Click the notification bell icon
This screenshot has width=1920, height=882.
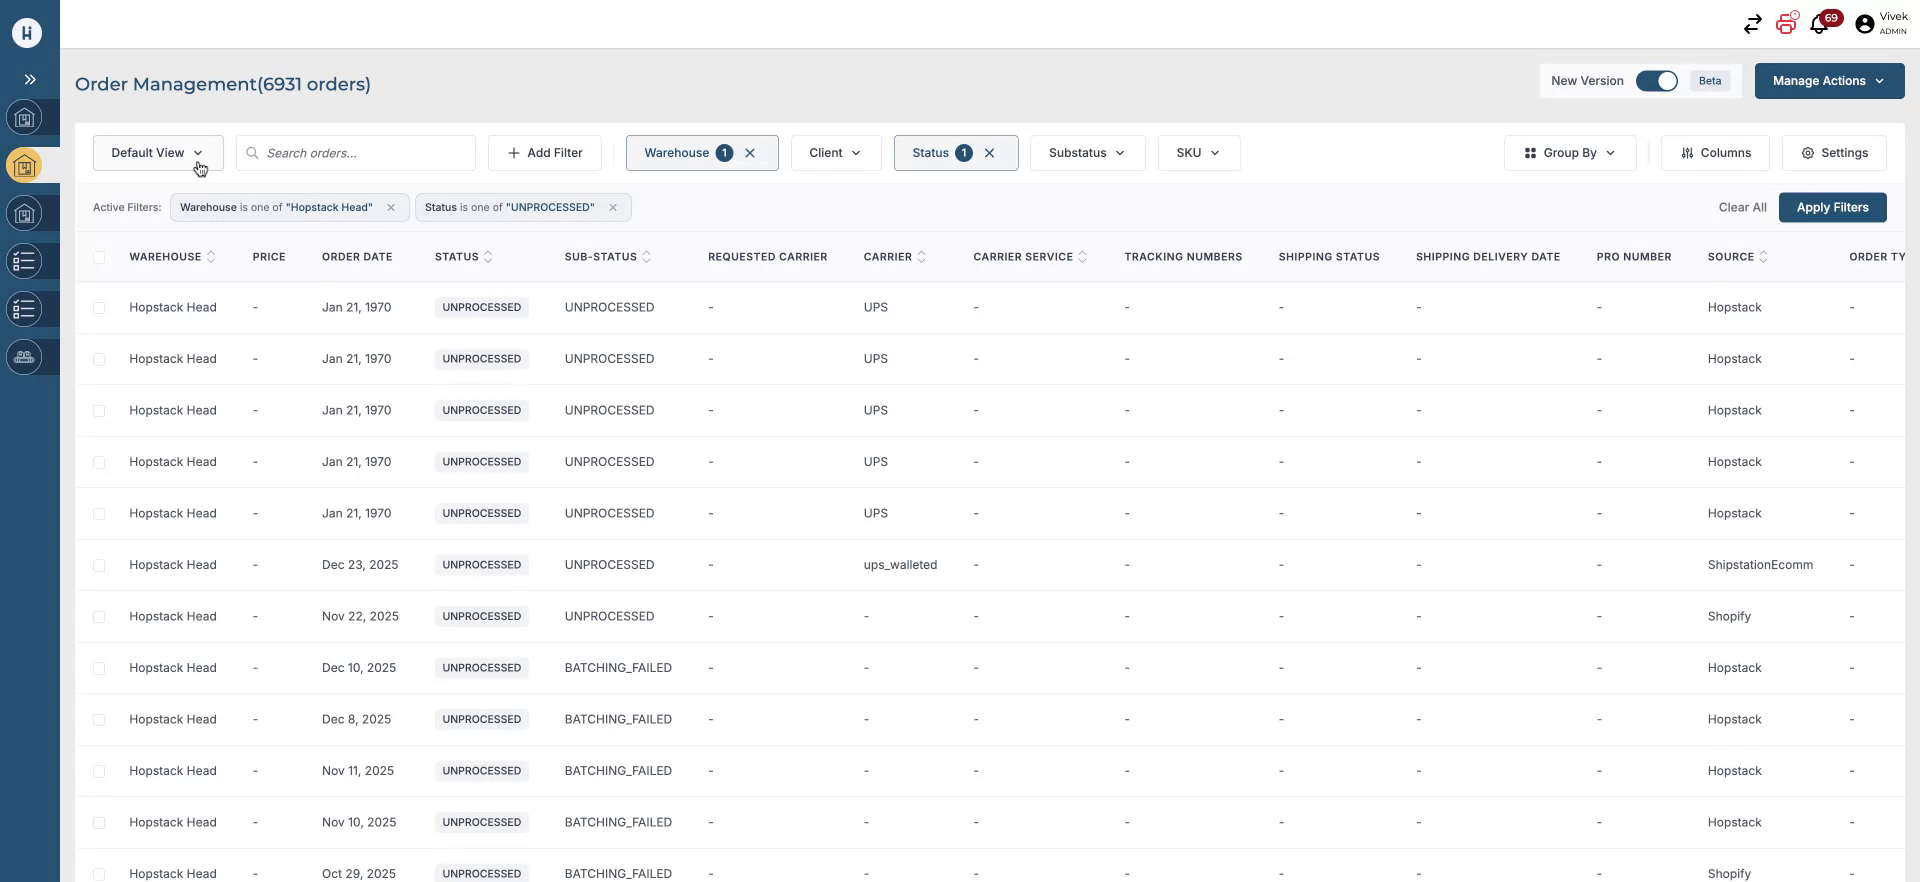[x=1820, y=25]
